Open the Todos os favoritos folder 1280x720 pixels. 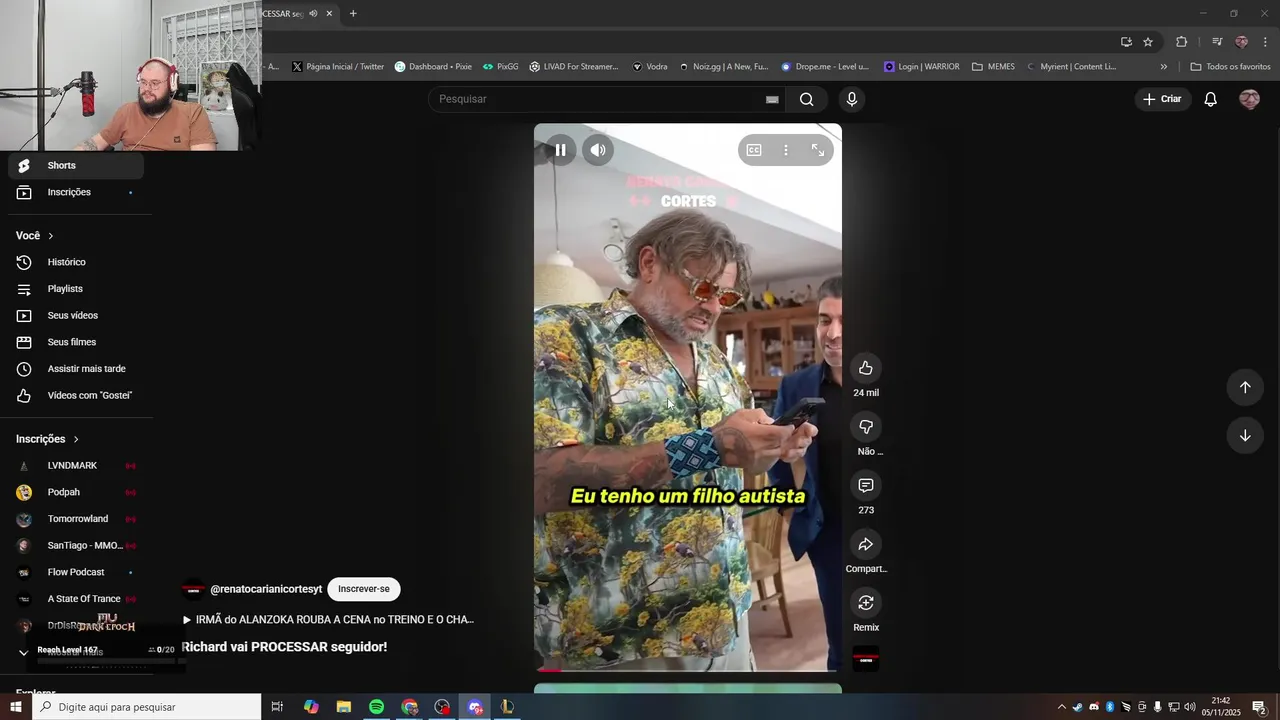(1230, 67)
